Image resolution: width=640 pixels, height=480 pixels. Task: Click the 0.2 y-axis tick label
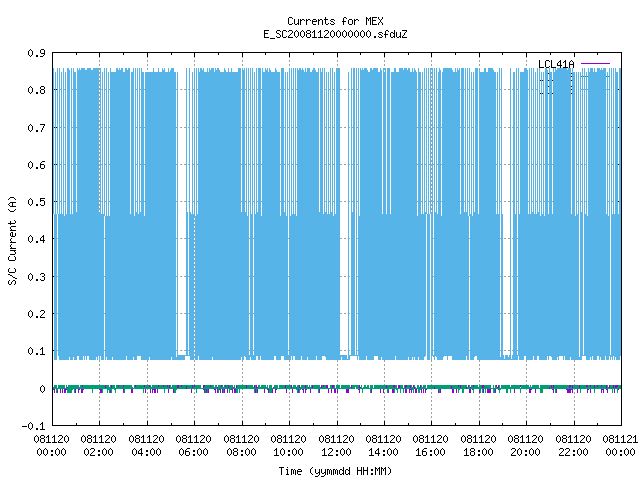[x=36, y=314]
